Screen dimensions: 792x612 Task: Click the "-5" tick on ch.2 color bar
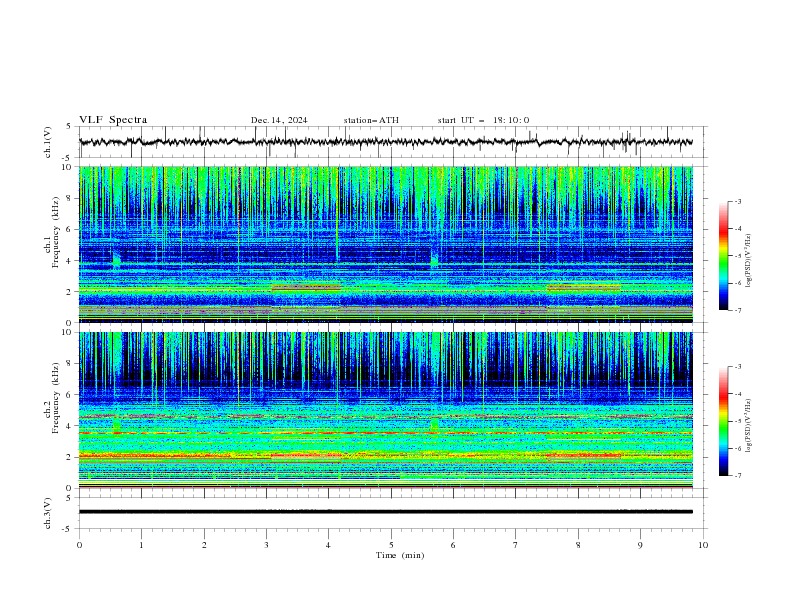pos(737,421)
